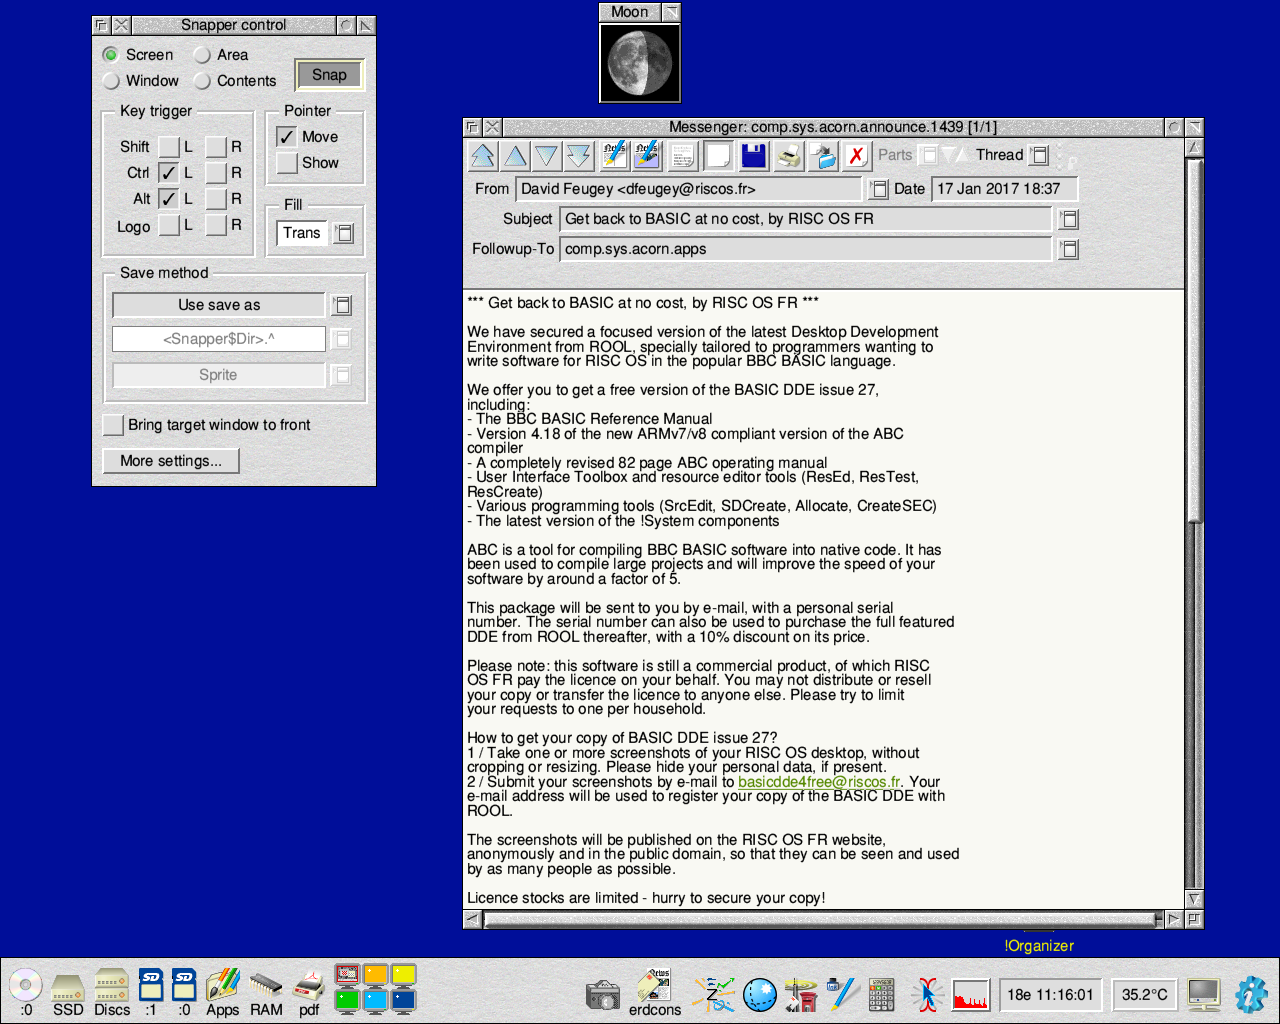The image size is (1280, 1024).
Task: Click the blank page icon in Messenger toolbar
Action: tap(717, 155)
